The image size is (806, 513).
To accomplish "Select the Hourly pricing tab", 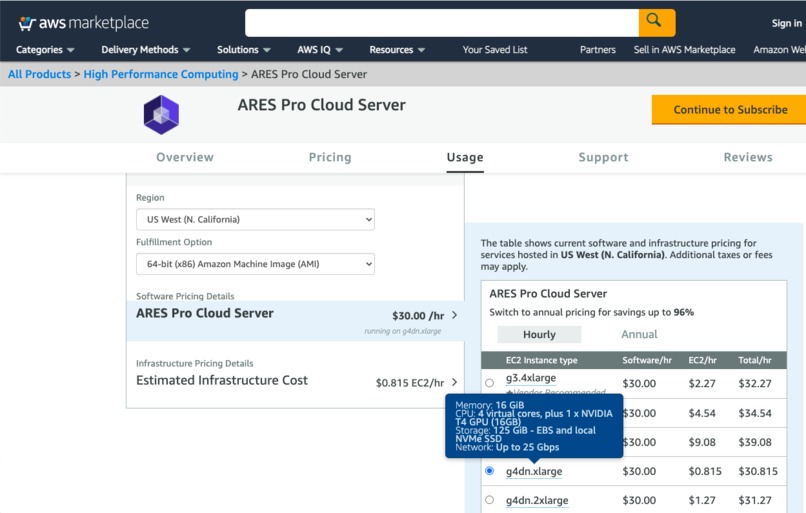I will [x=539, y=335].
